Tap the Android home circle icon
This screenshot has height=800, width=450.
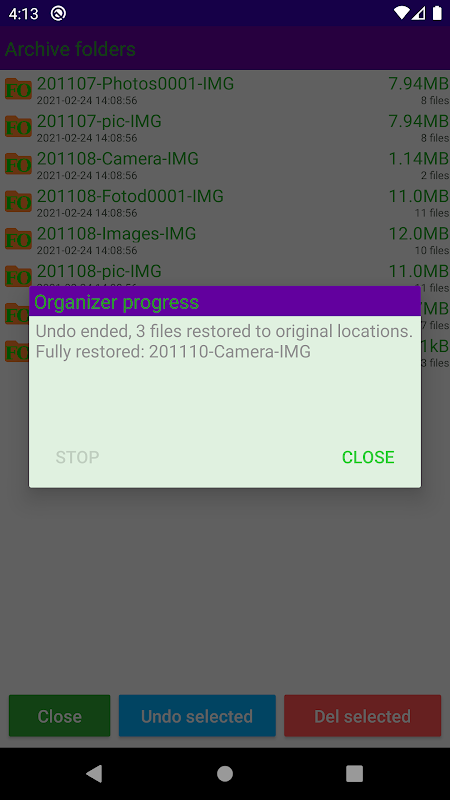tap(225, 773)
